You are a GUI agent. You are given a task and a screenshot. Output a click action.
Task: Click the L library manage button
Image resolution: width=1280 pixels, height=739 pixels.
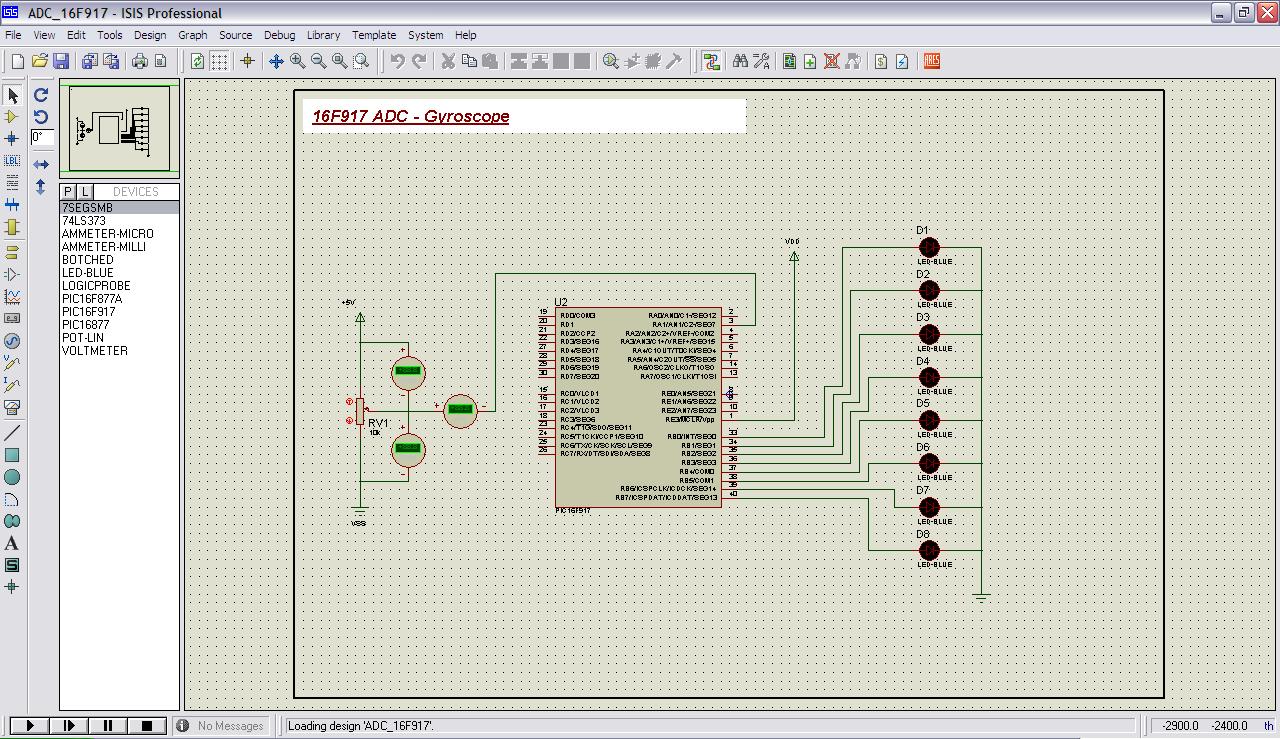coord(85,192)
